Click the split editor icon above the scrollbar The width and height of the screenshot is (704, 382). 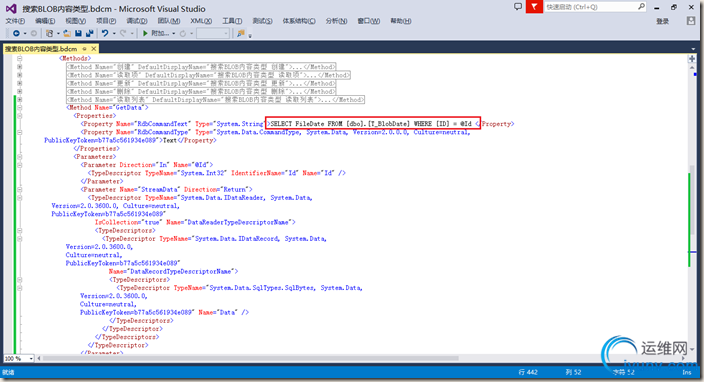coord(692,59)
